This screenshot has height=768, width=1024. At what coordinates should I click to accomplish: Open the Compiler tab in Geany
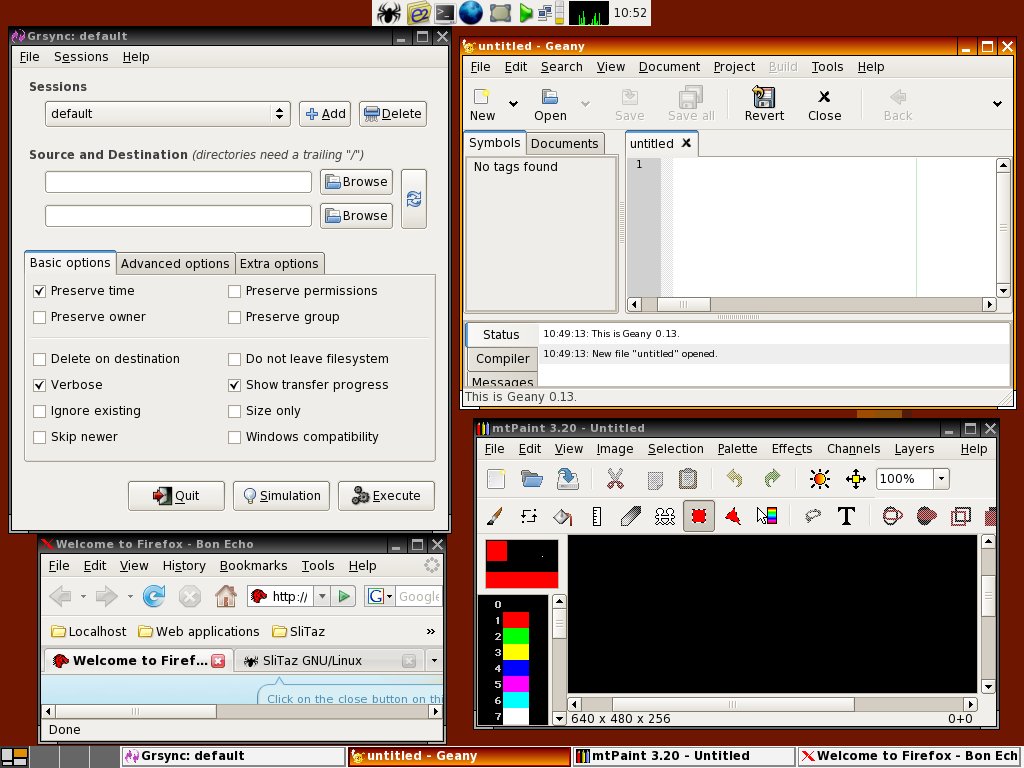[502, 359]
